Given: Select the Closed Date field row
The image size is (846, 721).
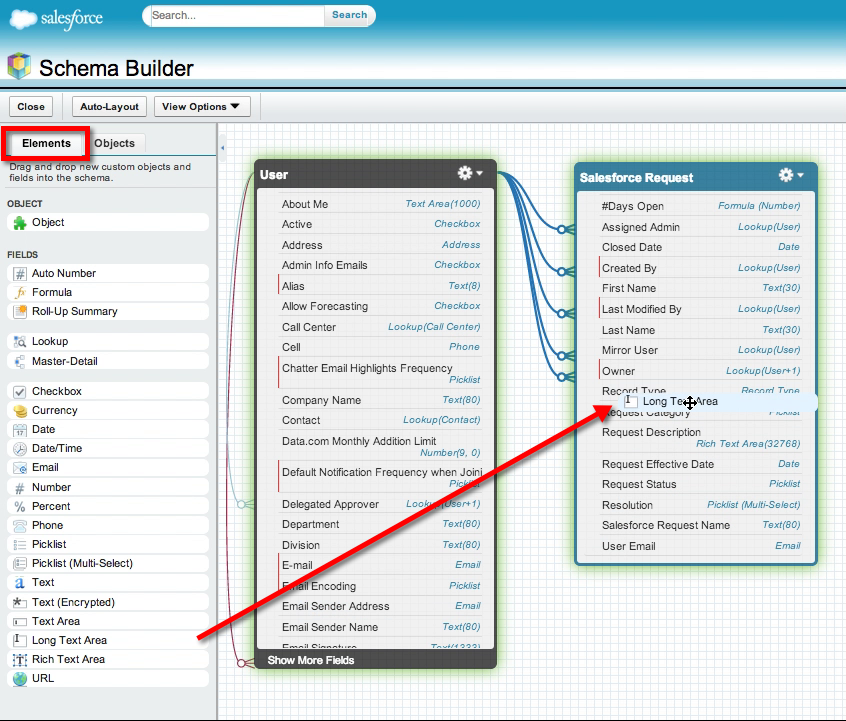Looking at the screenshot, I should pyautogui.click(x=700, y=247).
